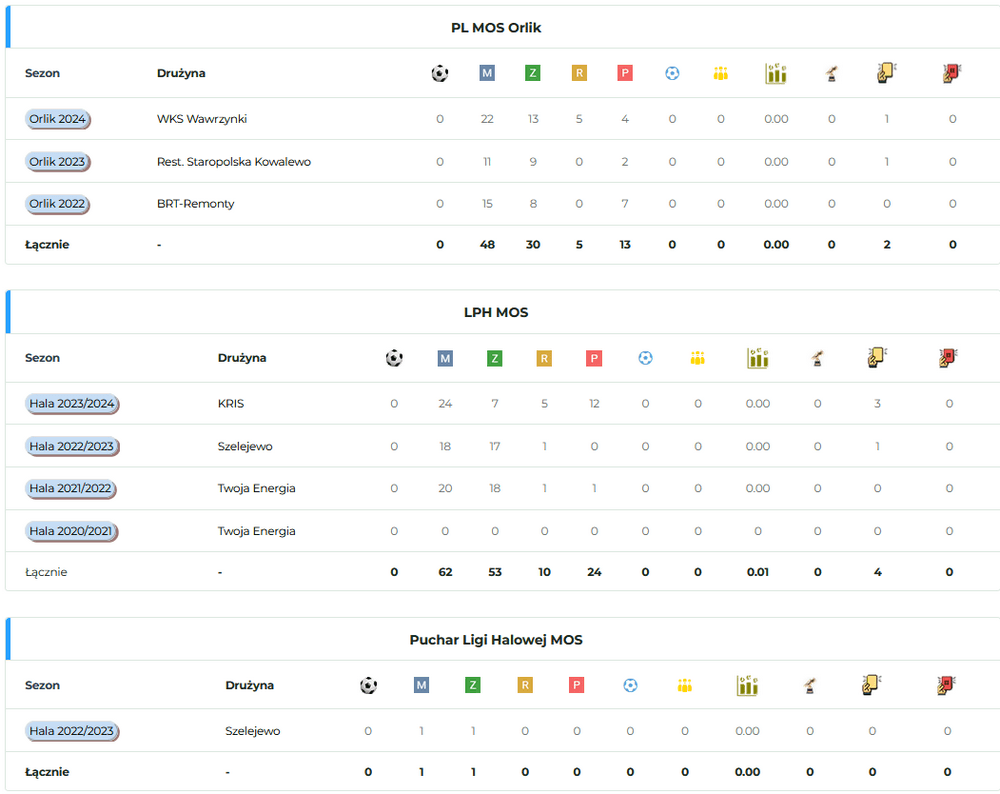This screenshot has height=794, width=1000.
Task: Click orange R draws icon in LPH MOS header
Action: pos(544,358)
